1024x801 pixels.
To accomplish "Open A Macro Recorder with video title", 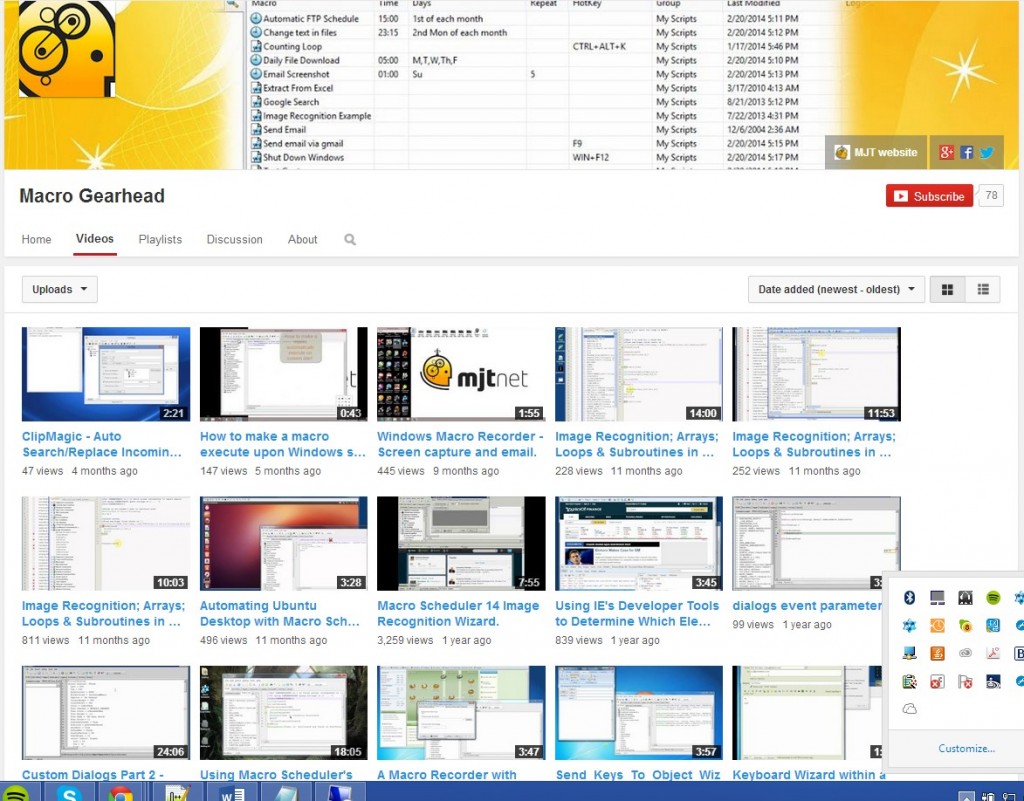I will pos(447,775).
